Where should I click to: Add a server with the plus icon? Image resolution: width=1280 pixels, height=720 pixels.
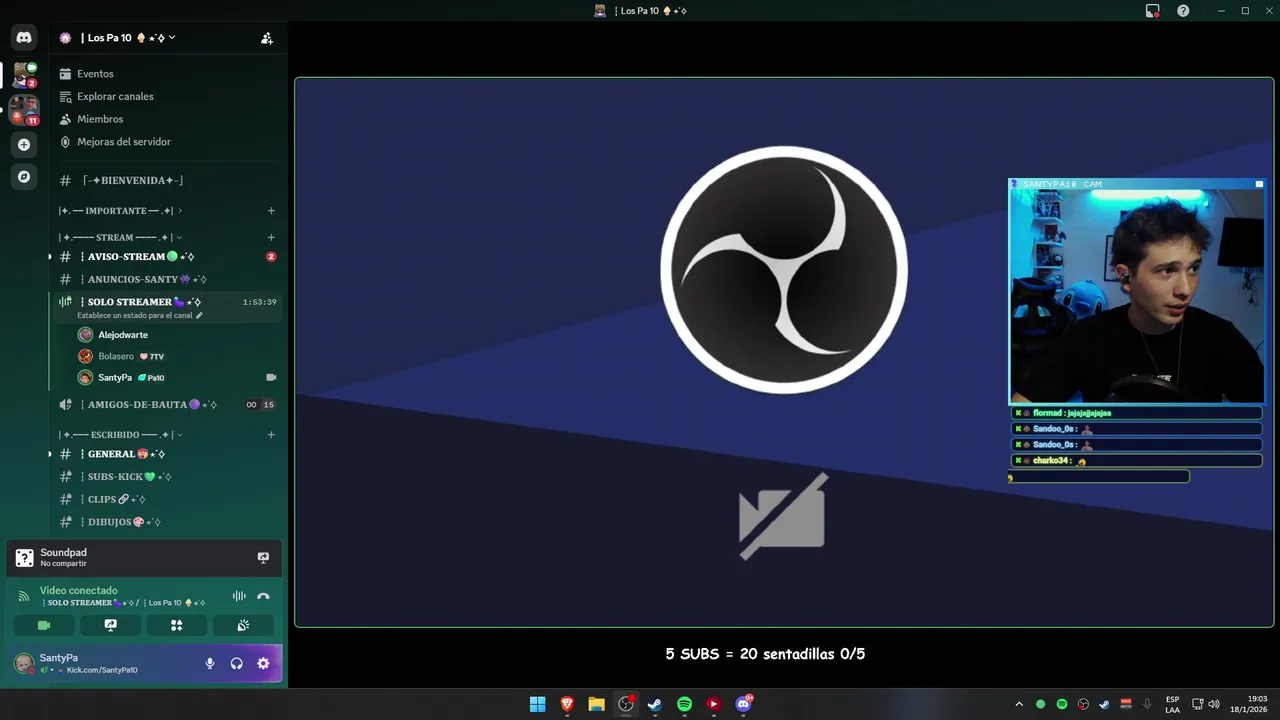pos(24,144)
